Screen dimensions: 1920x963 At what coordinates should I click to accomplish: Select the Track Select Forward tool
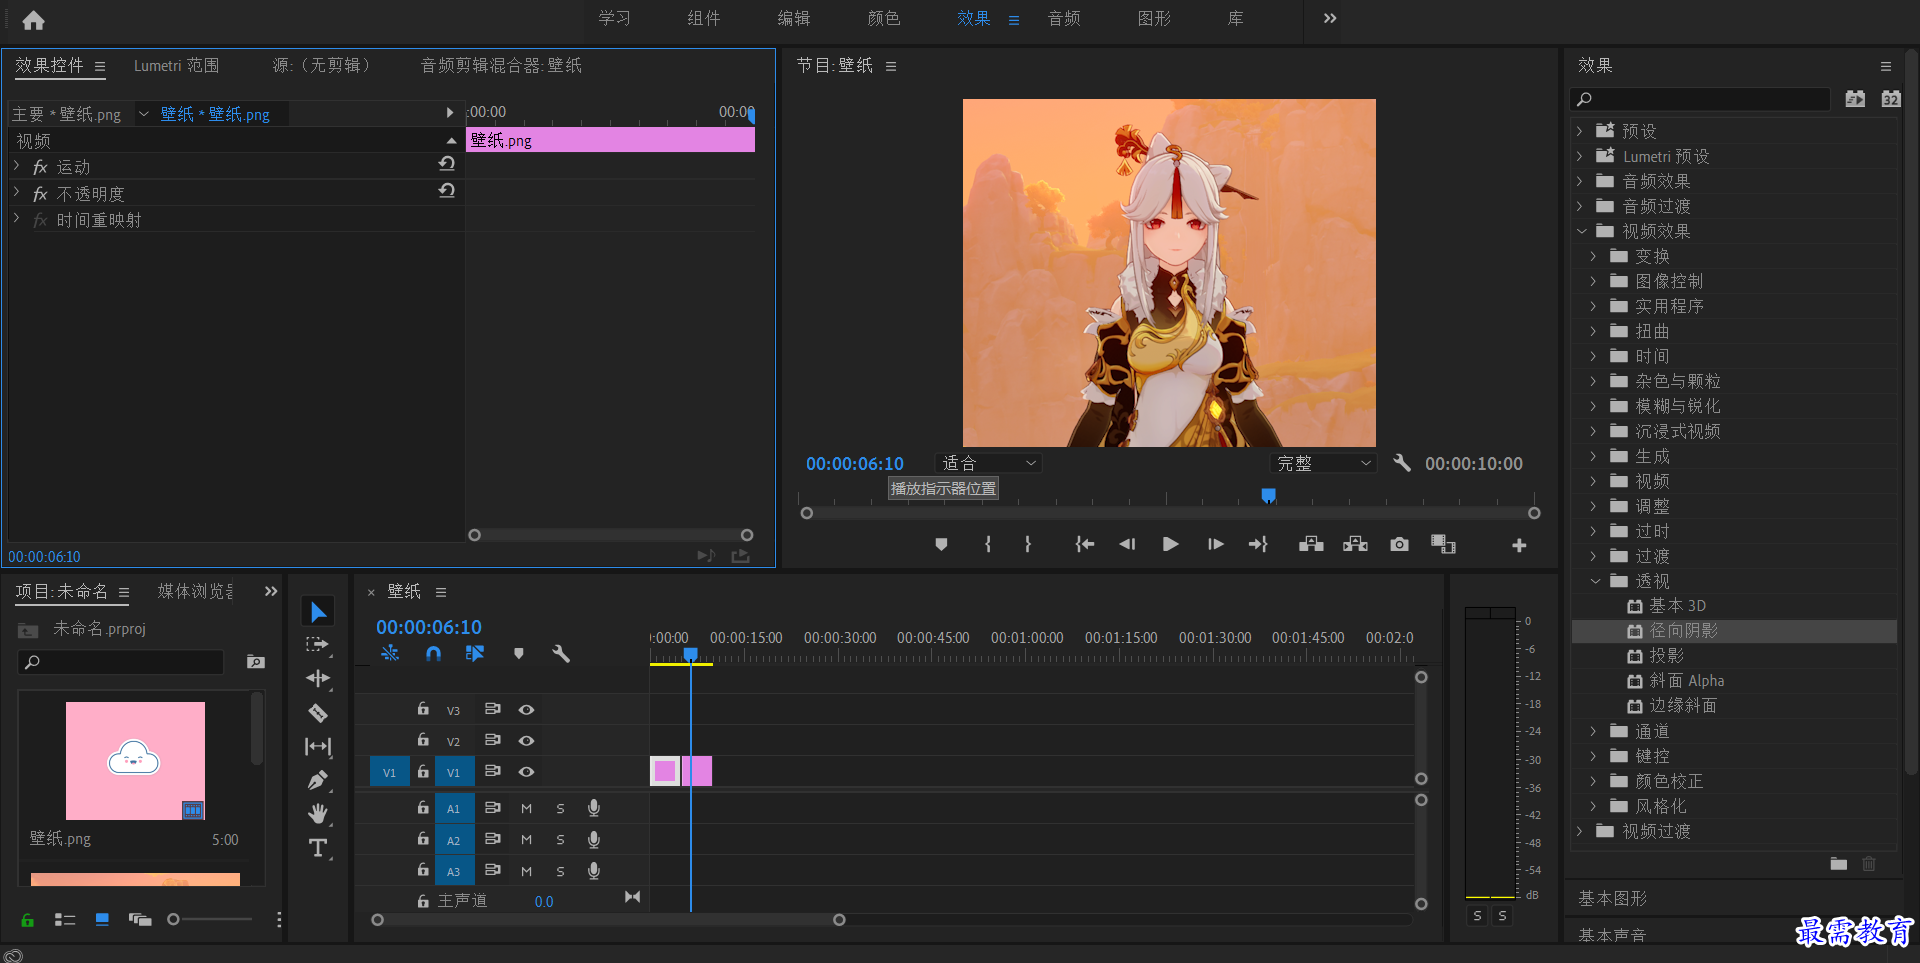pos(318,645)
